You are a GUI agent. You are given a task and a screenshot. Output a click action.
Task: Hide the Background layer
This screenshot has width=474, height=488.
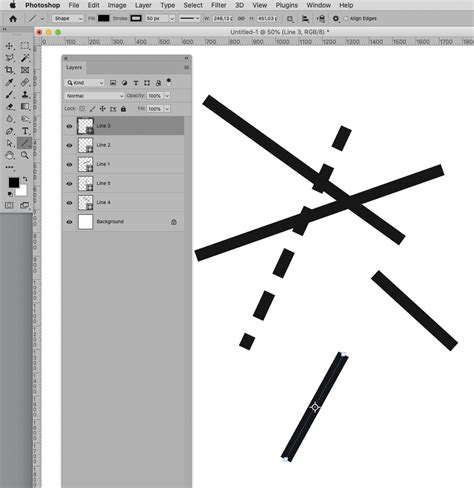coord(69,222)
